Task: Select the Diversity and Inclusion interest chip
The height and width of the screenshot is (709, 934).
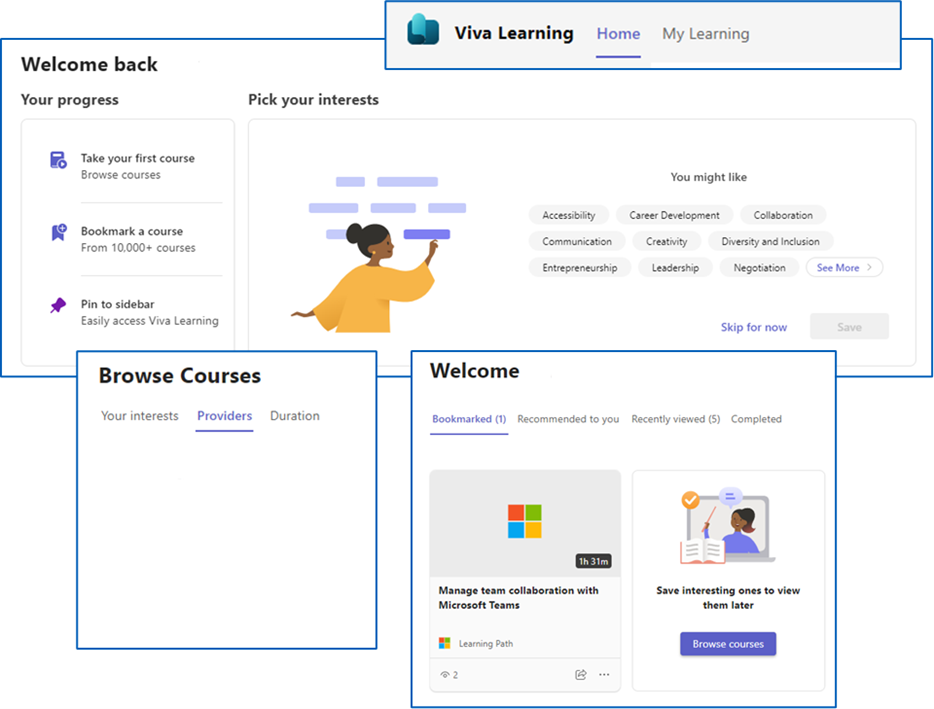Action: [x=770, y=241]
